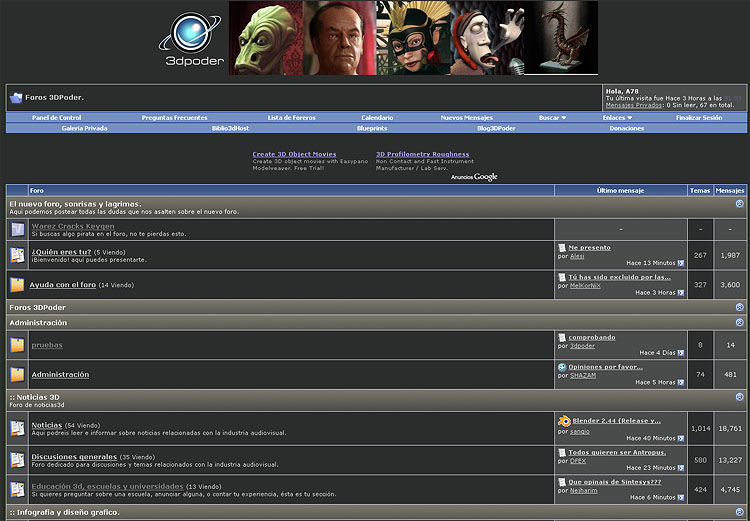The image size is (750, 521).
Task: Open the Buscar dropdown menu
Action: point(552,118)
